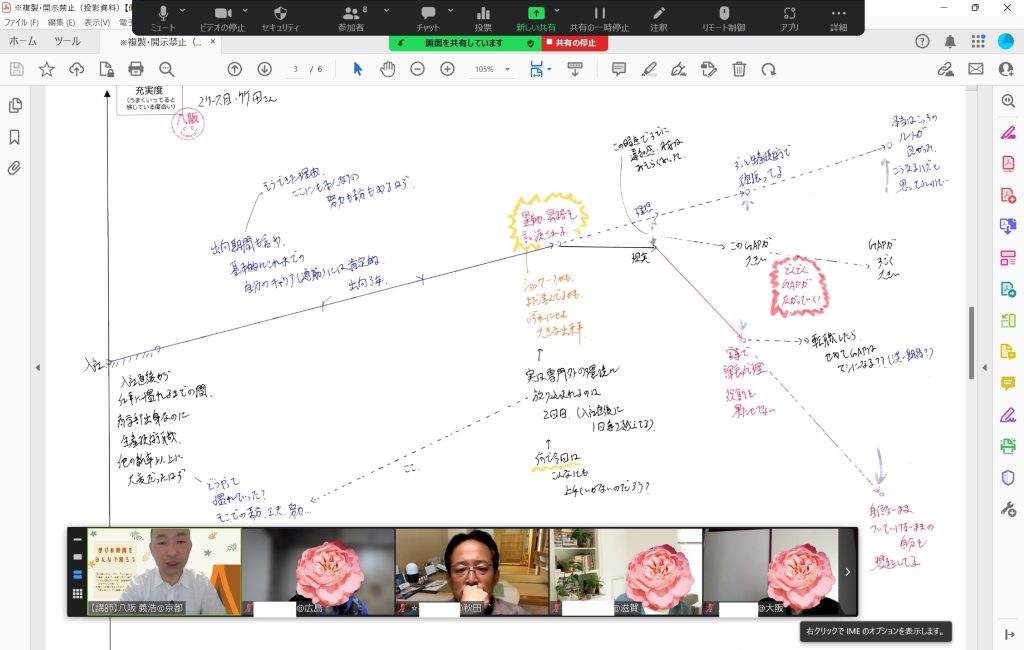The image size is (1024, 650).
Task: Pause the screen share
Action: coord(599,16)
